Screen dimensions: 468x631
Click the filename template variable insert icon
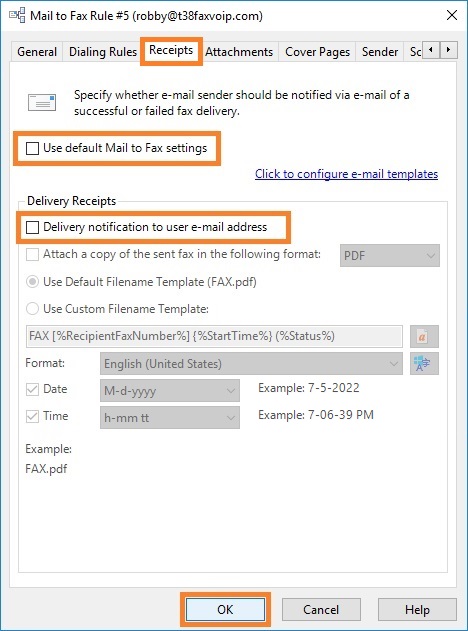coord(424,336)
